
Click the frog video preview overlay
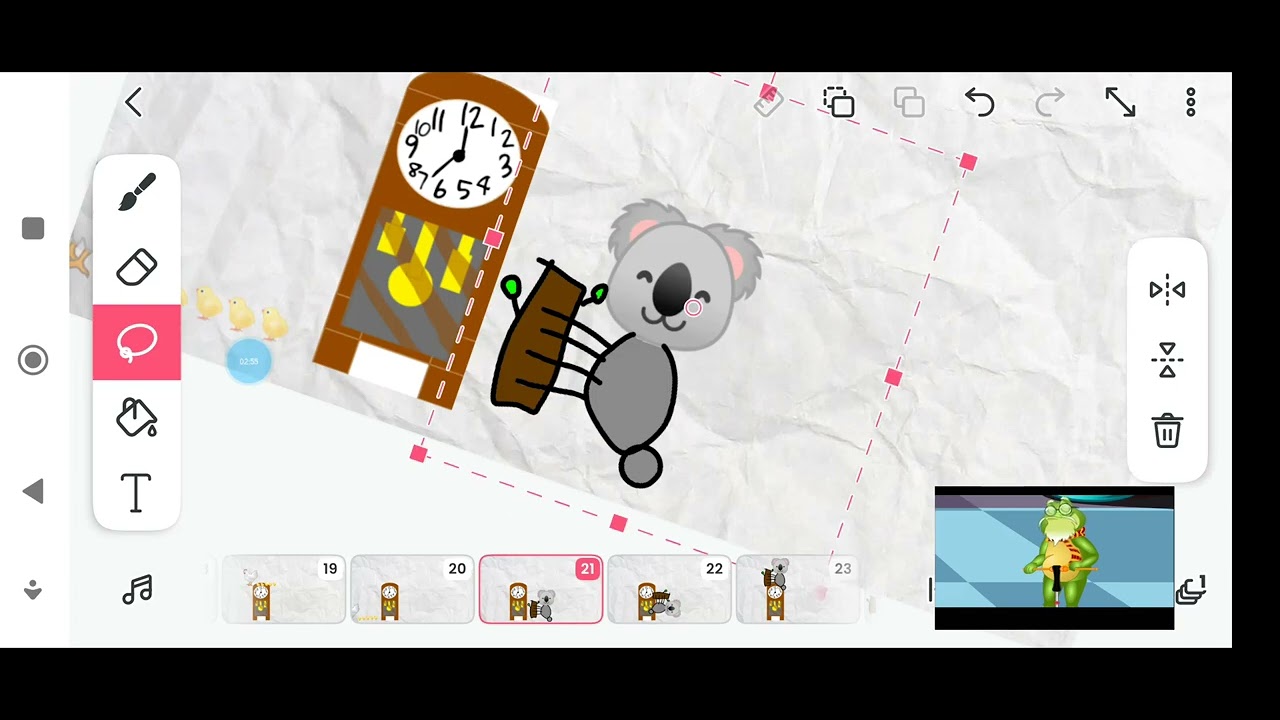[1054, 558]
